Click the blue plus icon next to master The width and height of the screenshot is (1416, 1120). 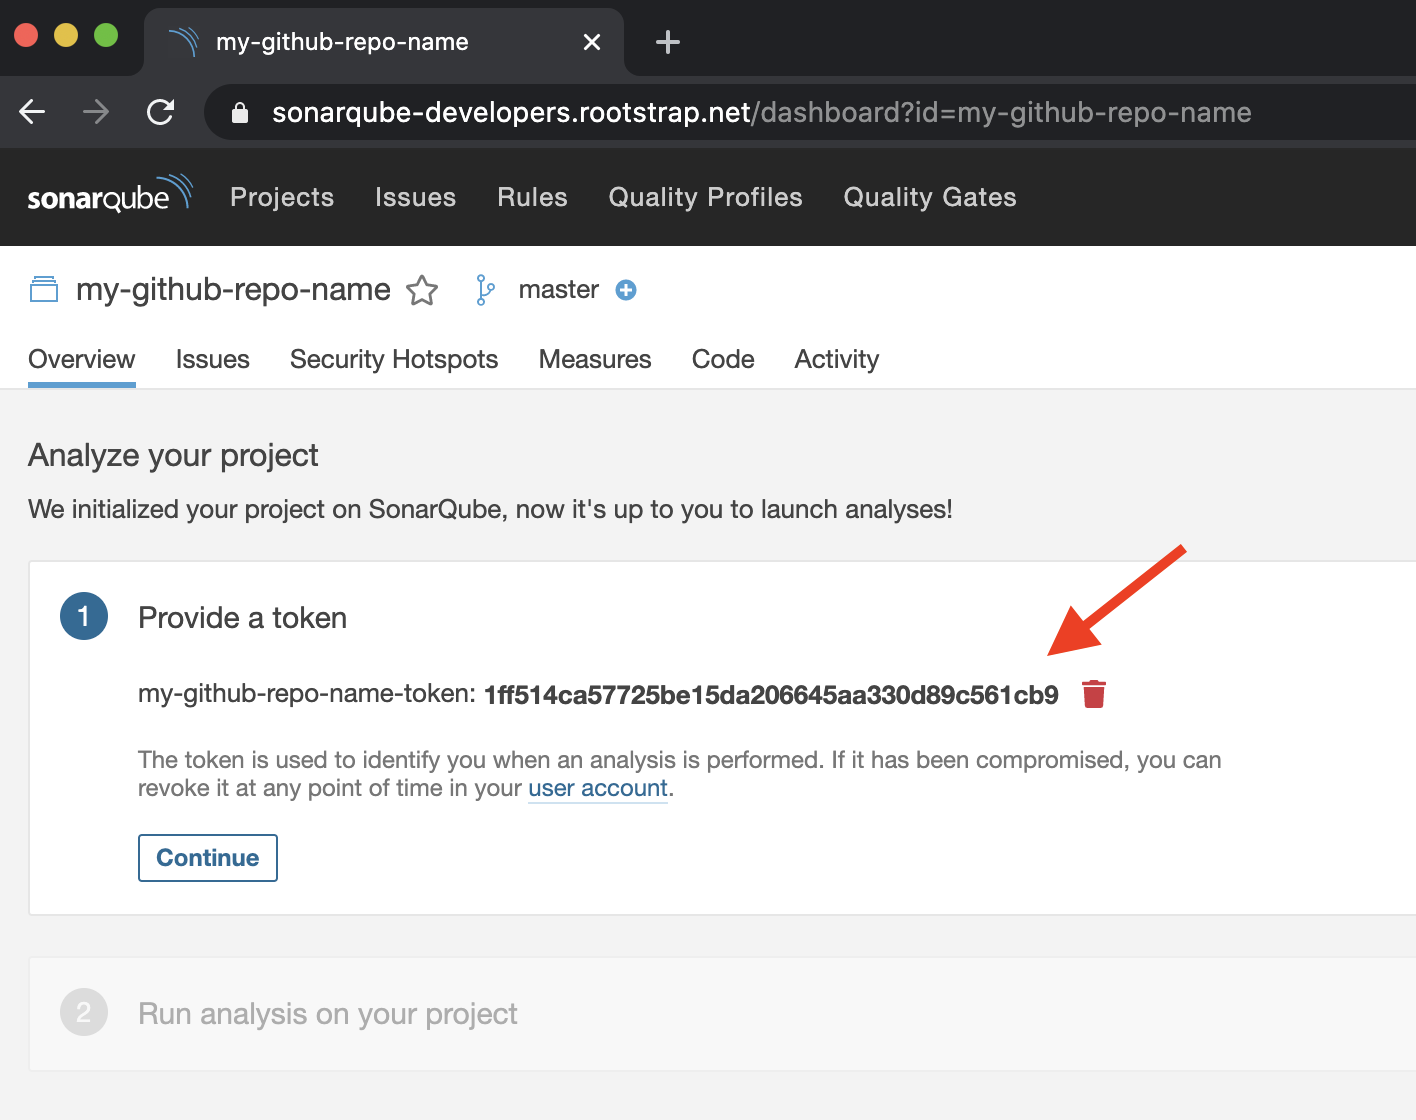(626, 290)
